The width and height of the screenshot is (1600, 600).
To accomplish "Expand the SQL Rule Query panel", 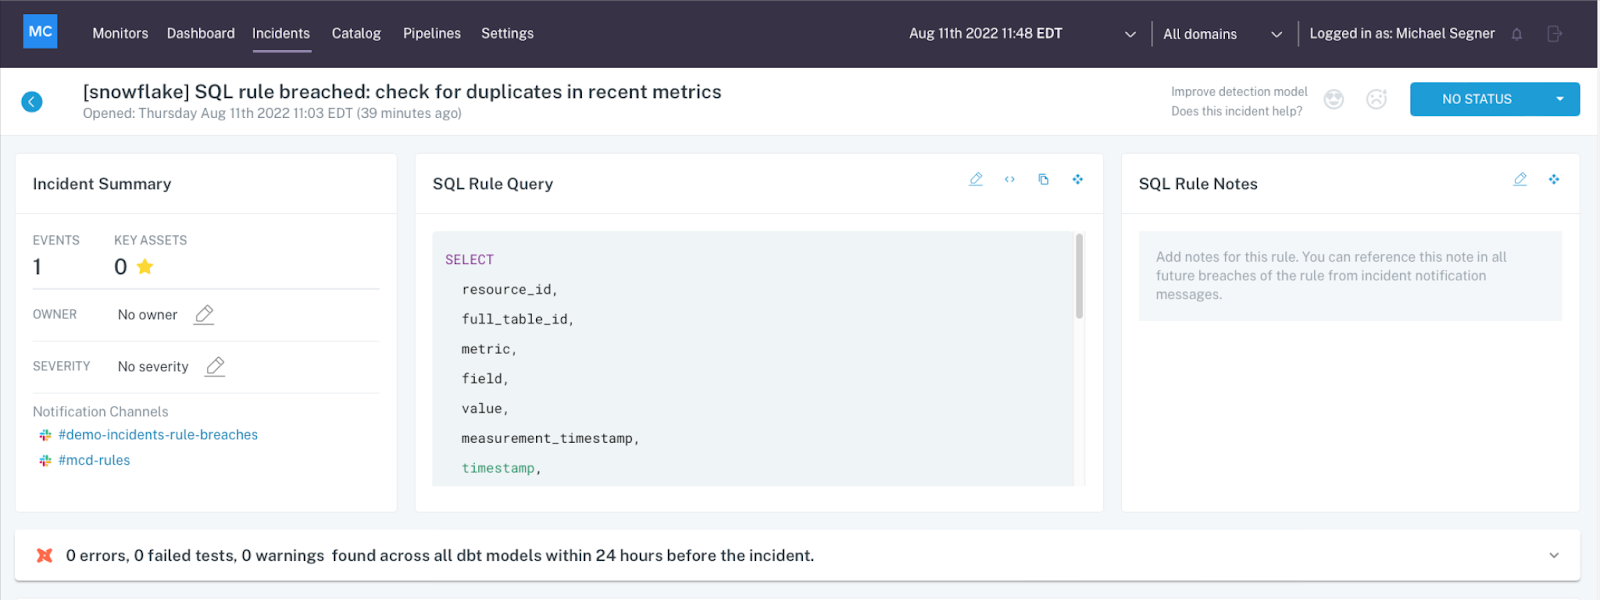I will pyautogui.click(x=1077, y=179).
